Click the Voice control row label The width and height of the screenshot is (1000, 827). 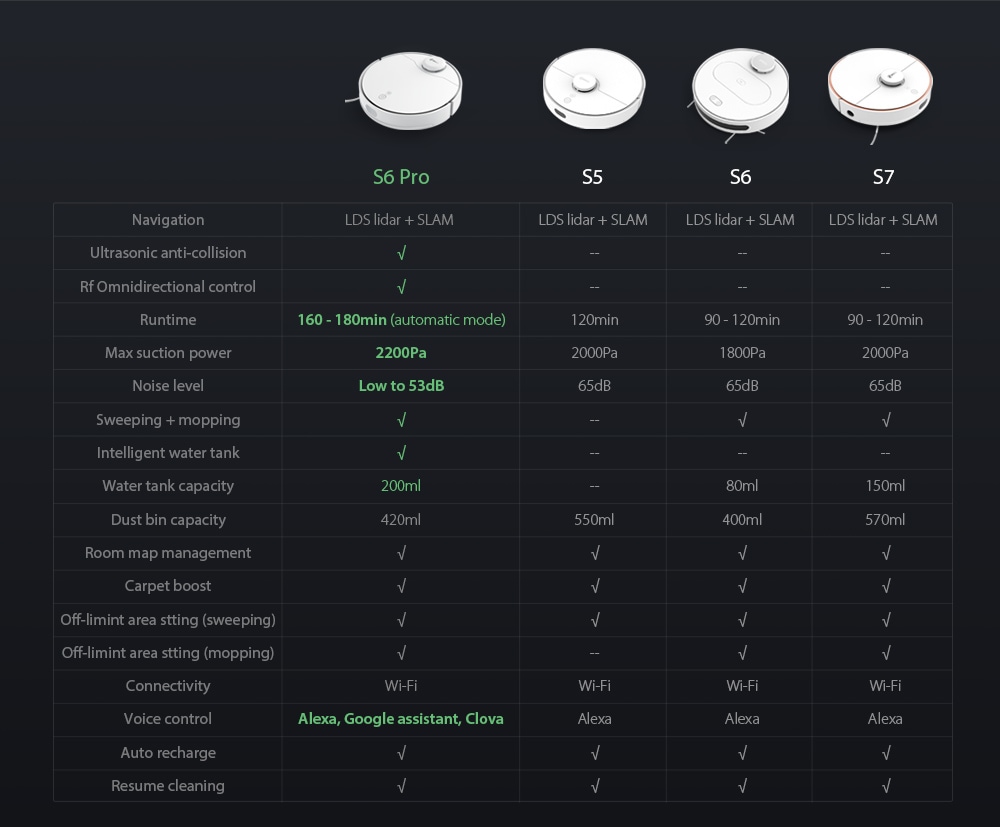(x=168, y=719)
